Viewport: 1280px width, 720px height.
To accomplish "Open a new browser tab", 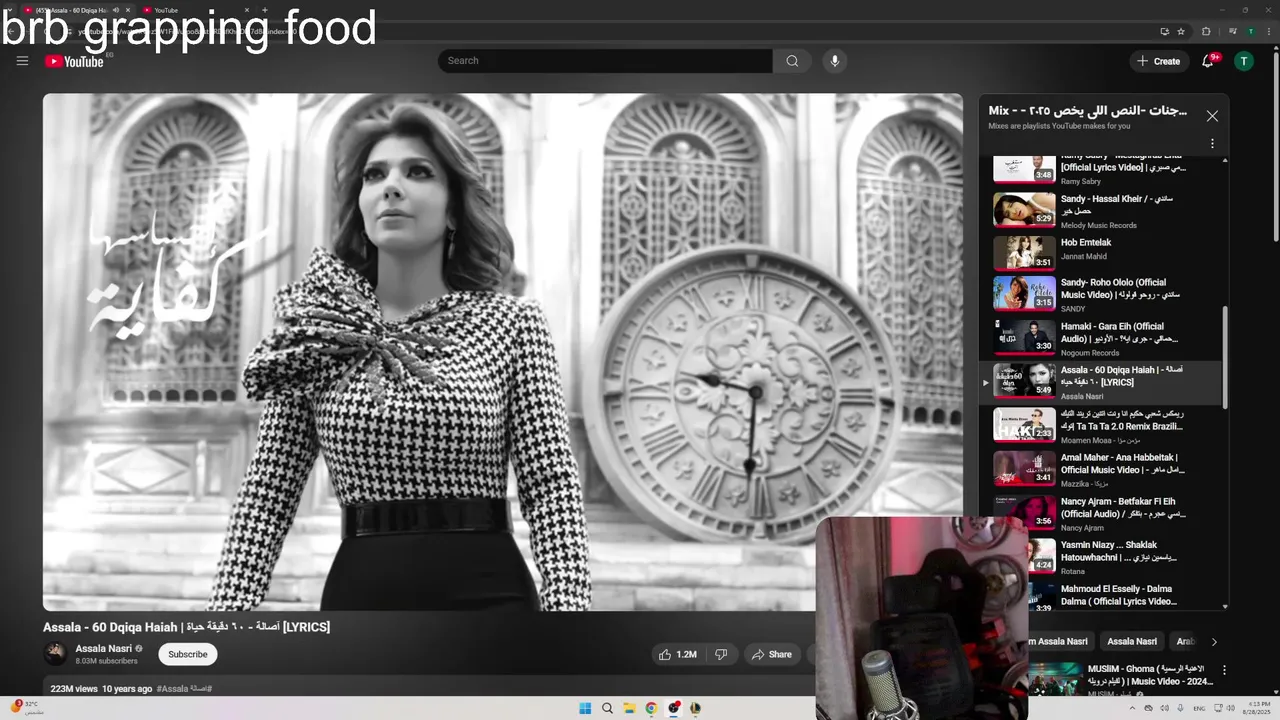I will (x=264, y=10).
